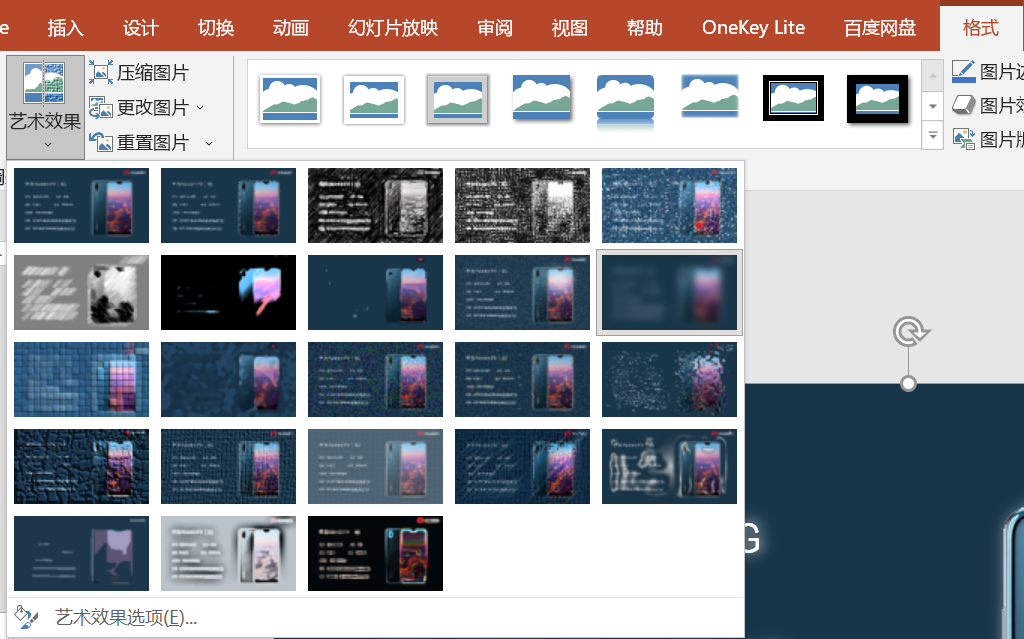Click the rotation handle above the picture
This screenshot has width=1024, height=639.
coord(910,332)
